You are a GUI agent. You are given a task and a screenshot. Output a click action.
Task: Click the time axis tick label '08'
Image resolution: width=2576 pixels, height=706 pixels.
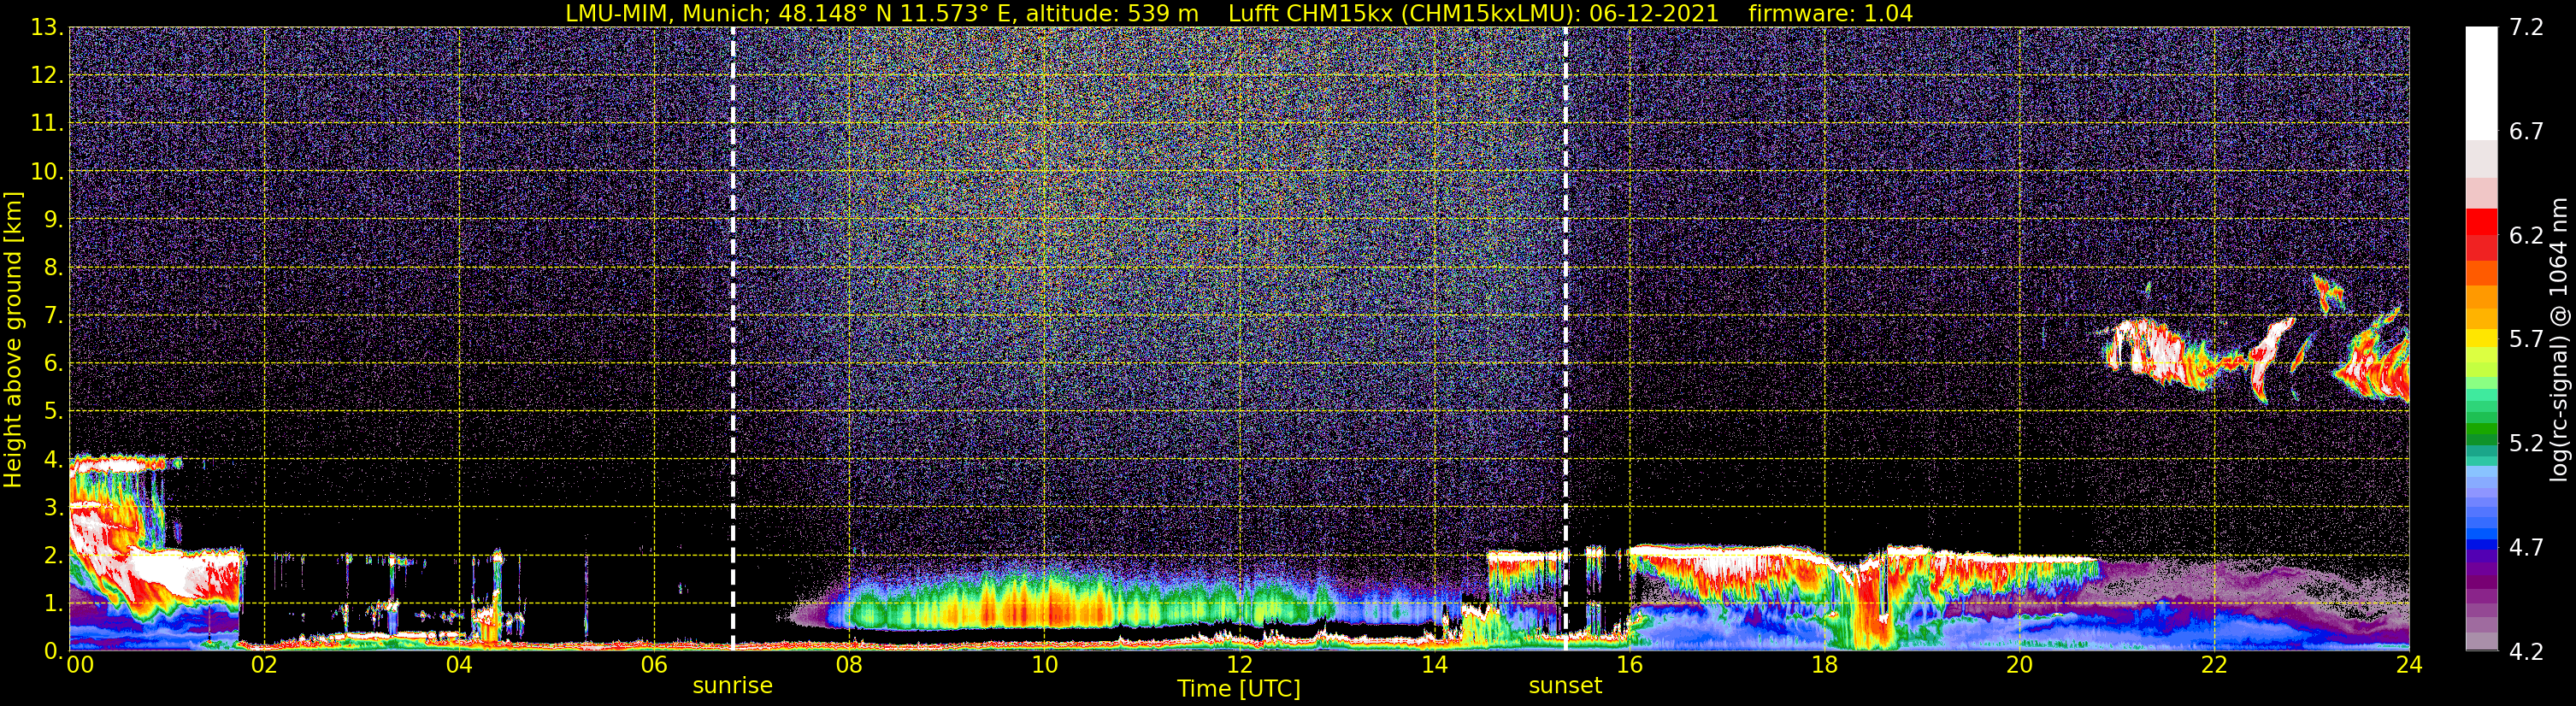pos(849,665)
